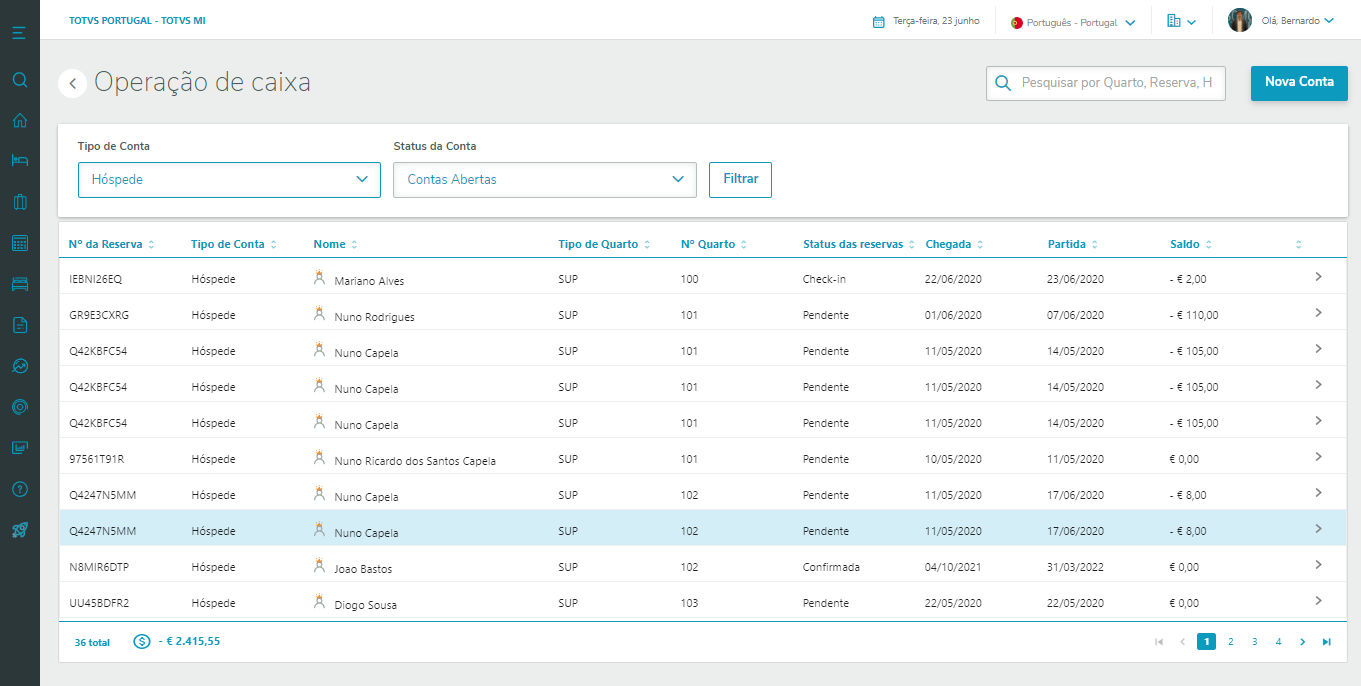Click the search by Quarto, Reserva field
Screen dimensions: 1361x686
click(1115, 84)
